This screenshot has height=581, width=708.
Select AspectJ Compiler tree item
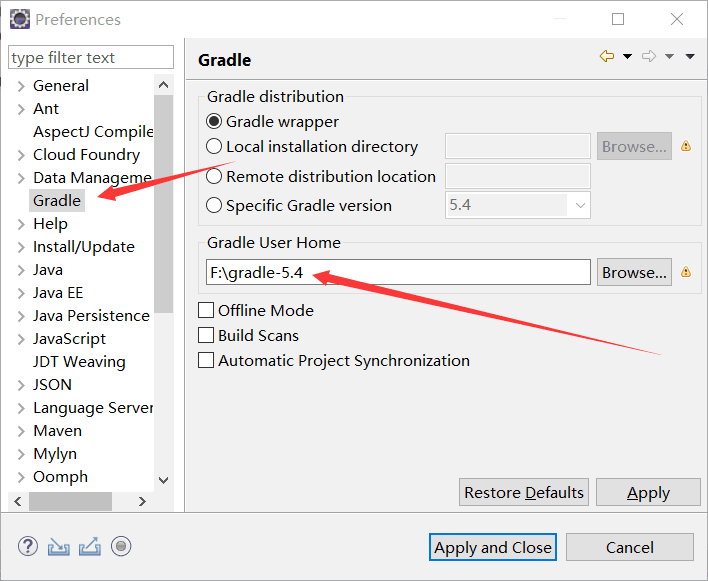click(x=93, y=131)
